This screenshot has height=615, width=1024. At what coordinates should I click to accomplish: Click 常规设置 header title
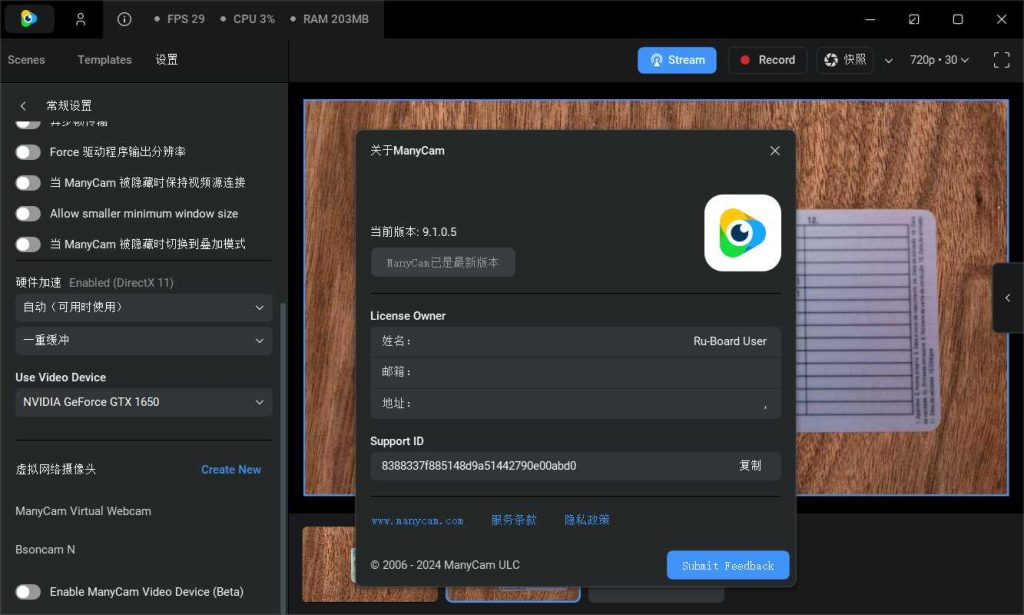(x=69, y=106)
